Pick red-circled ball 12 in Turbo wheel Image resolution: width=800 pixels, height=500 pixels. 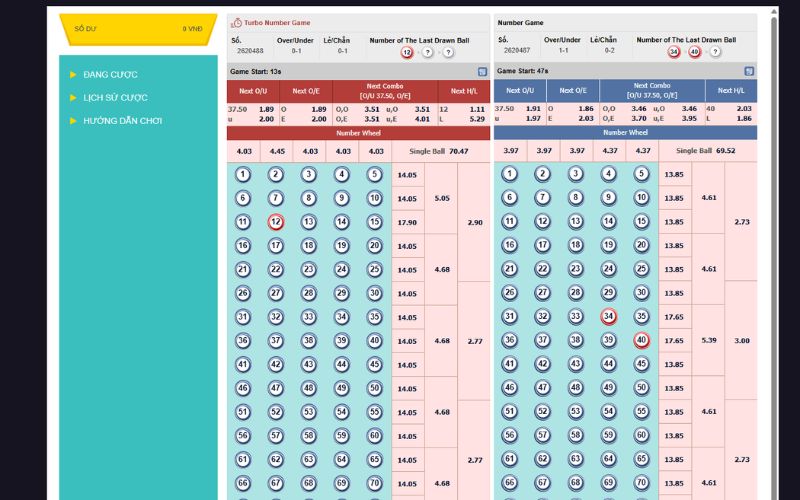click(276, 222)
